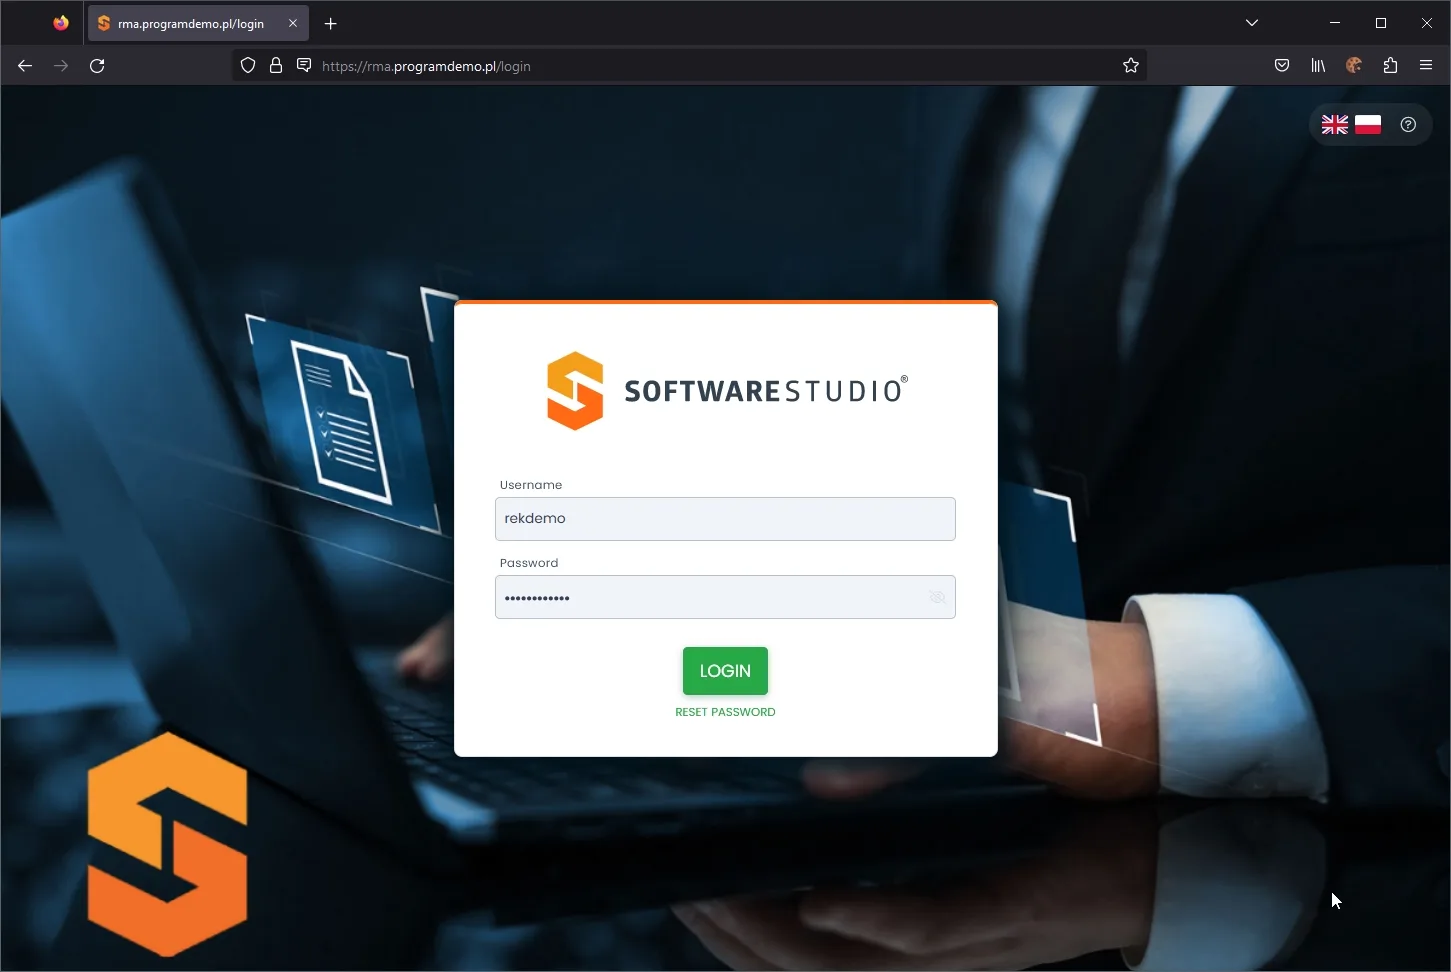Switch language to English via UK flag
1451x972 pixels.
1335,124
